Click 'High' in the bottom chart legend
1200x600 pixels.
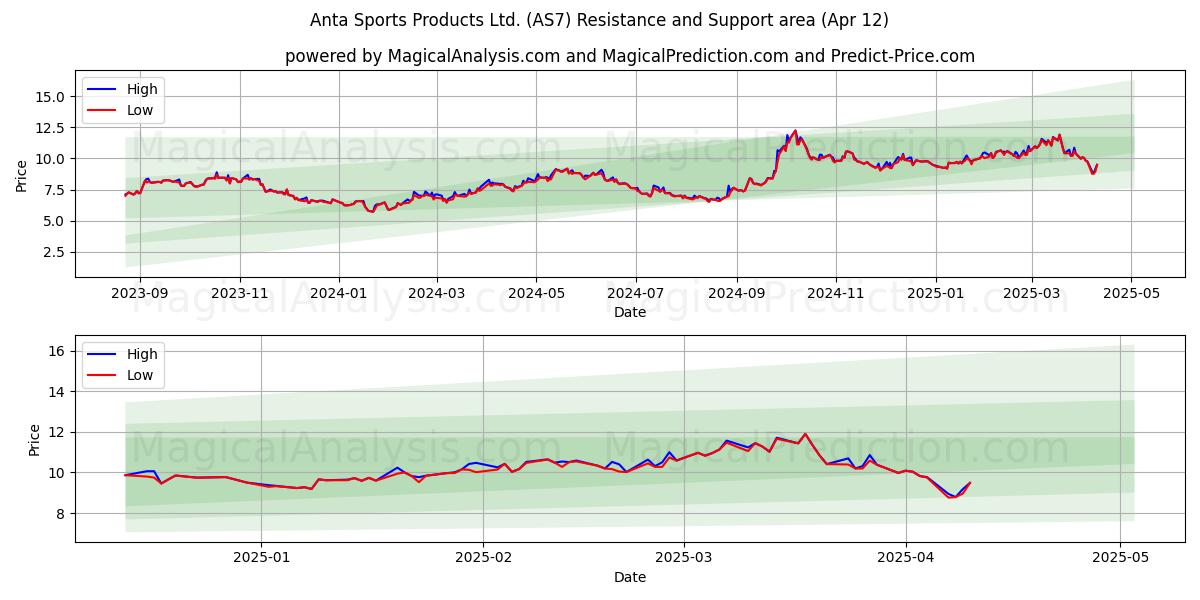click(x=142, y=354)
